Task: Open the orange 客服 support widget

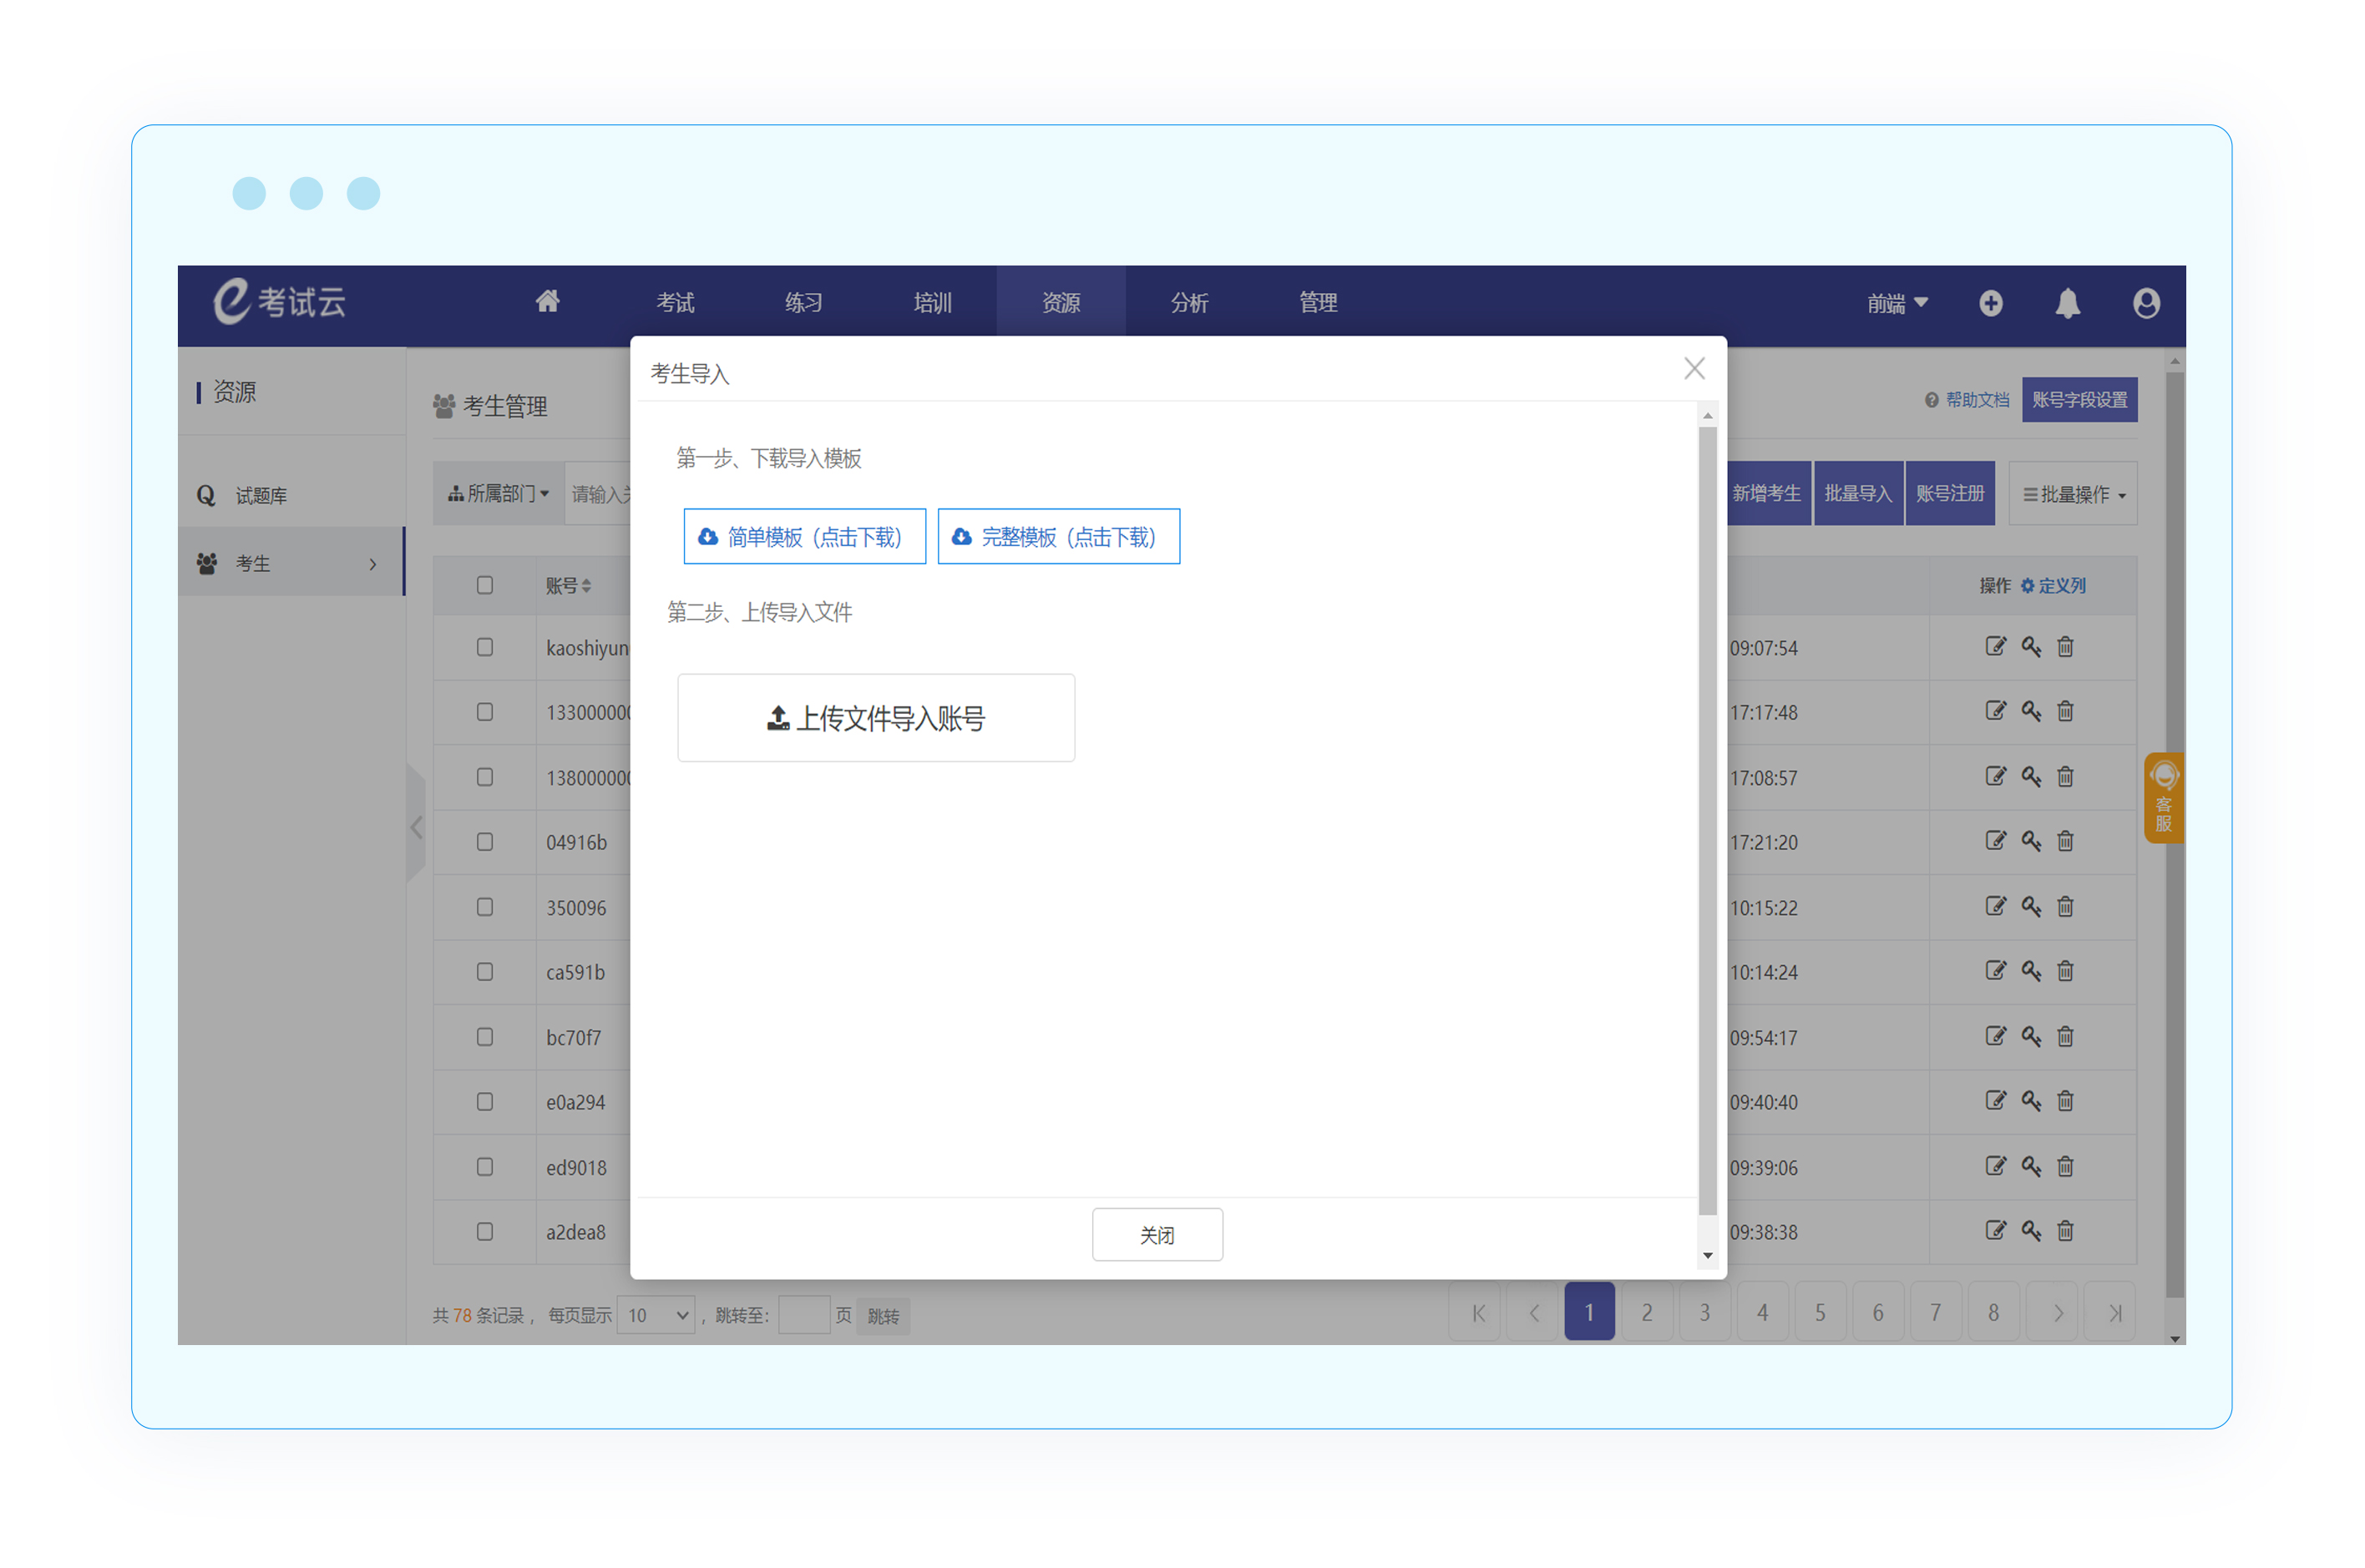Action: point(2162,798)
